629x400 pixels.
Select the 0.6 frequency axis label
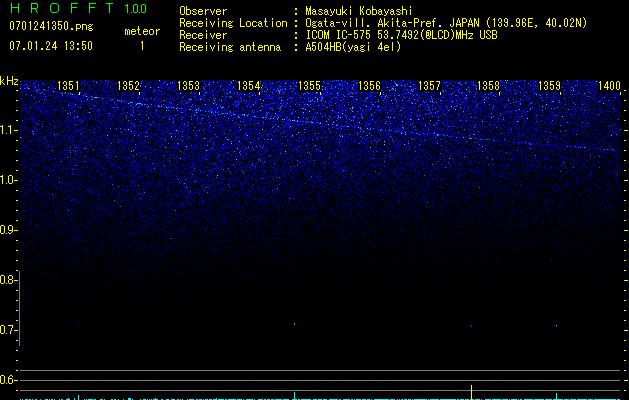click(x=9, y=380)
